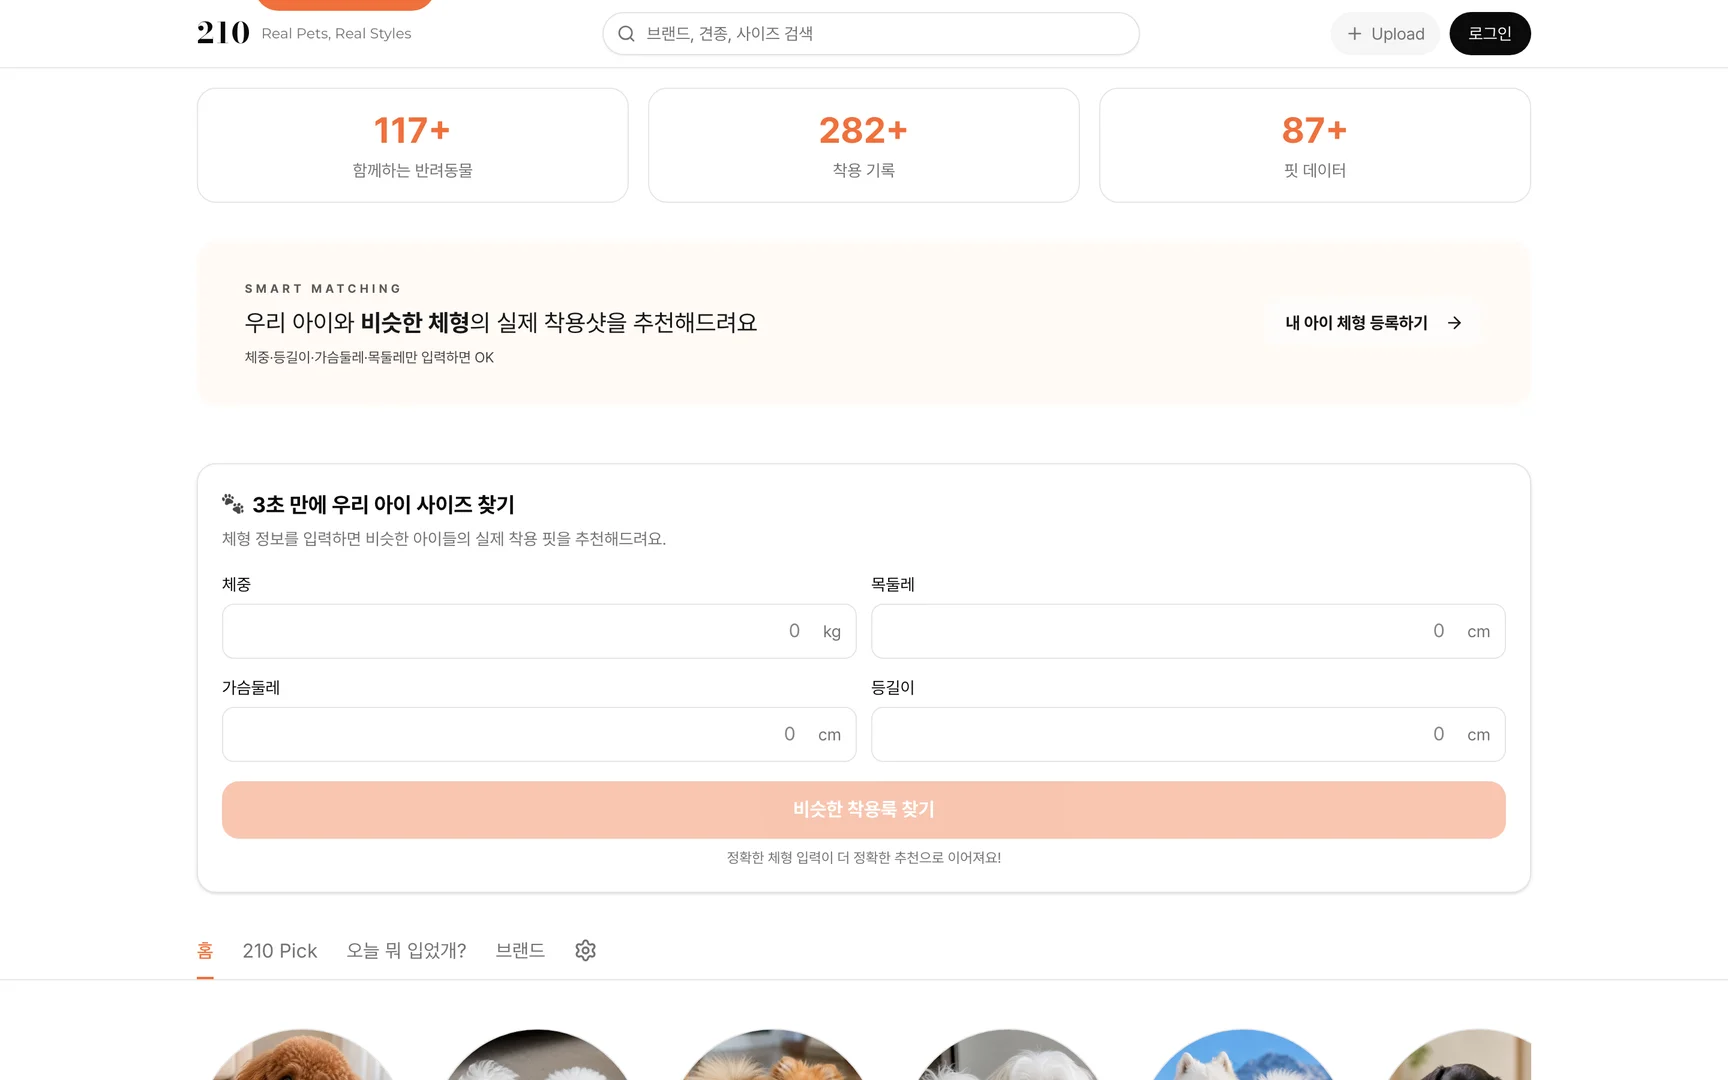The width and height of the screenshot is (1728, 1080).
Task: Click the arrow next to 내 아이 체형 등록하기
Action: pyautogui.click(x=1455, y=323)
